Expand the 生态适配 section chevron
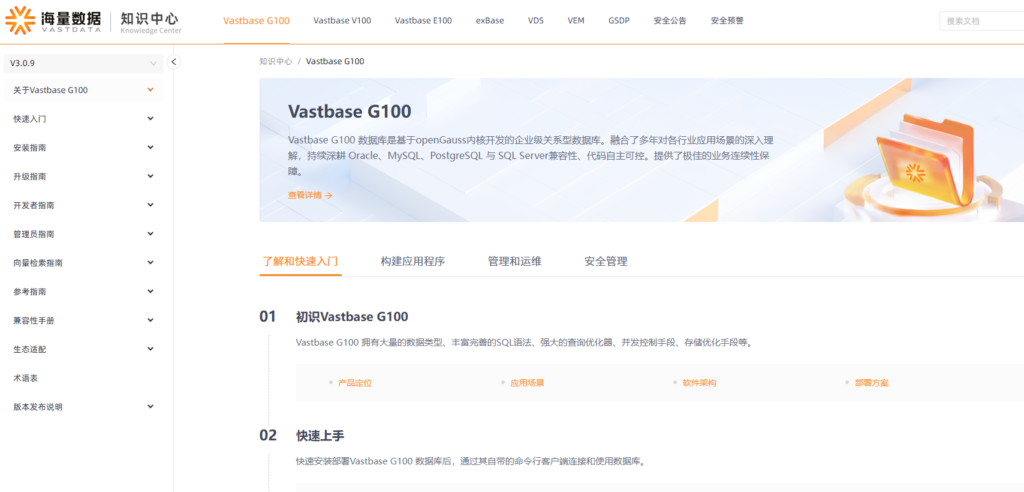 151,349
